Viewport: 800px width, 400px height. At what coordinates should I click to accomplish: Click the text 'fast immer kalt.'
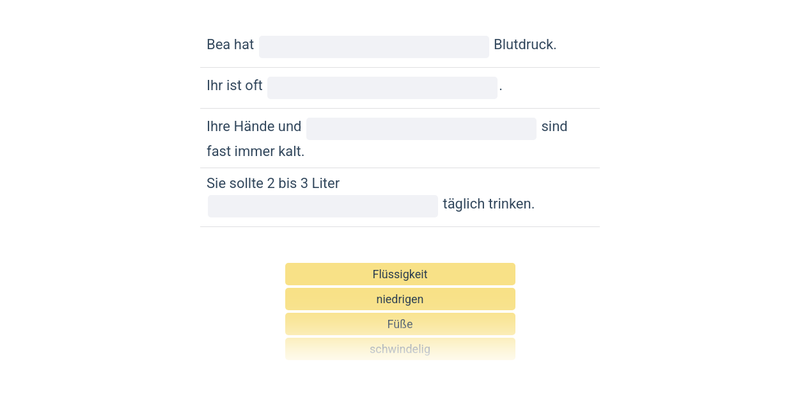(255, 152)
